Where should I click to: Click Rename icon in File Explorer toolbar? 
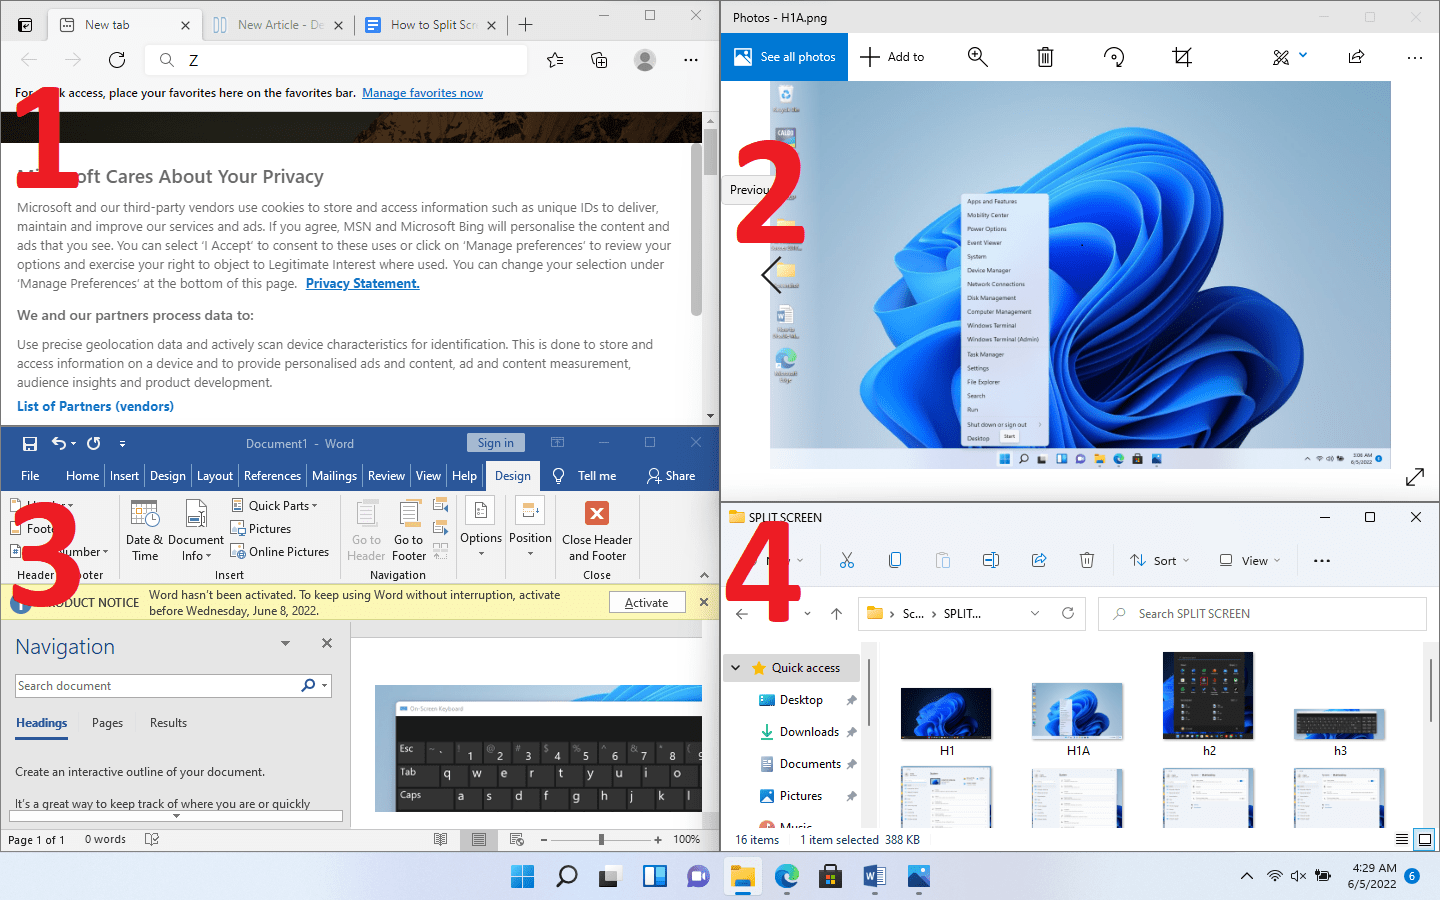pyautogui.click(x=991, y=560)
